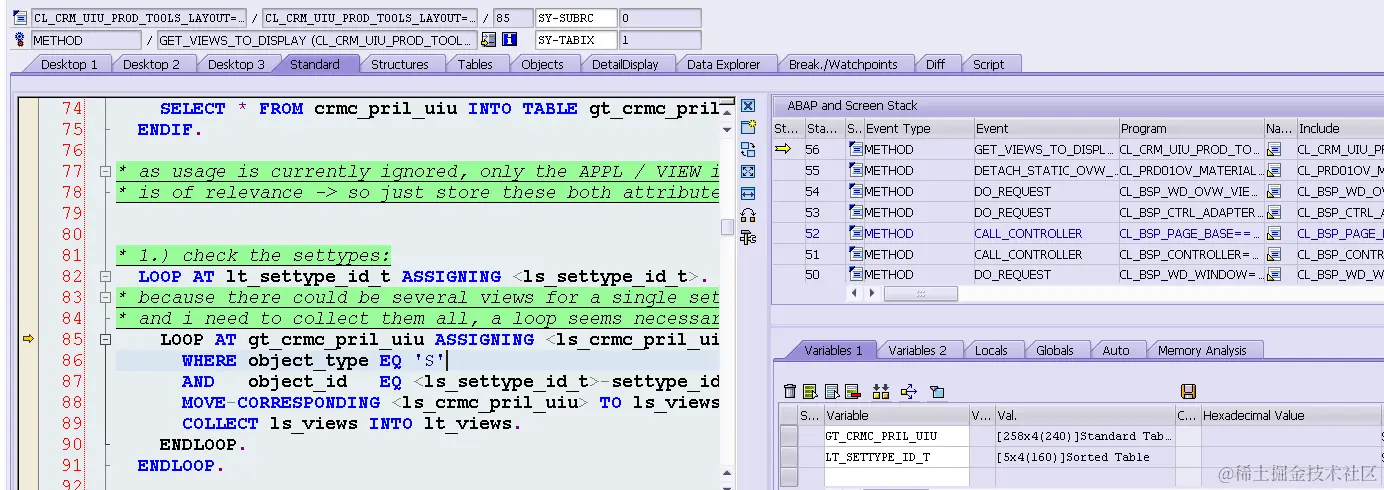Open the Locals tab
Image resolution: width=1384 pixels, height=490 pixels.
[991, 350]
